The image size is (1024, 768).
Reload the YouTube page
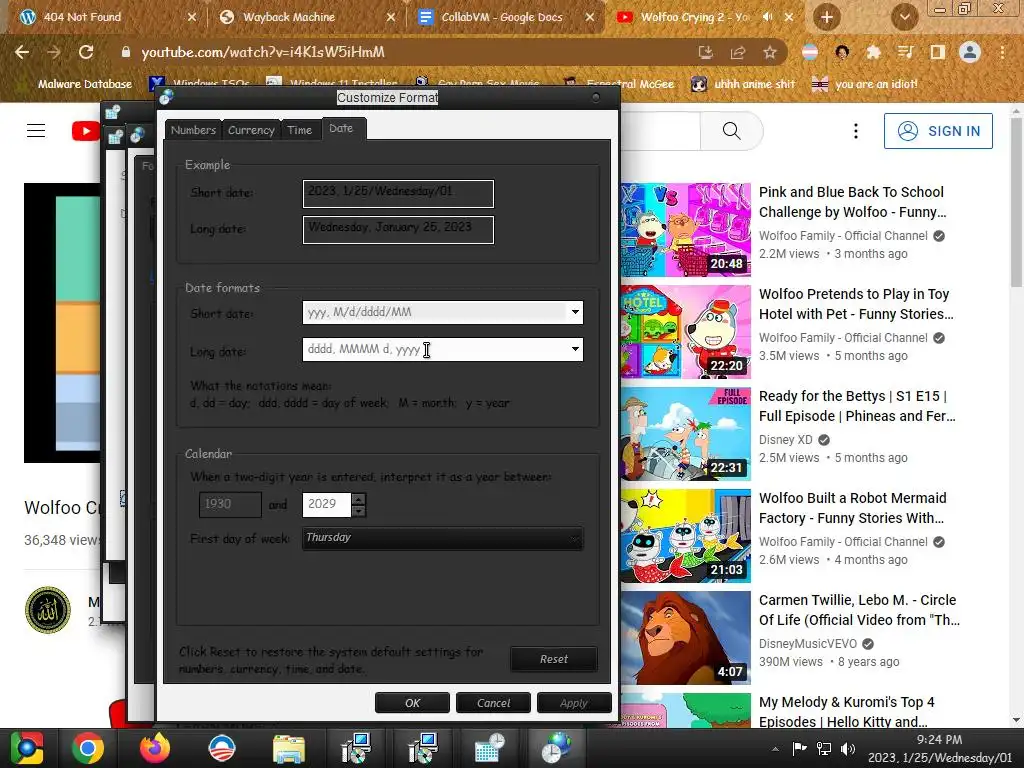pos(86,52)
